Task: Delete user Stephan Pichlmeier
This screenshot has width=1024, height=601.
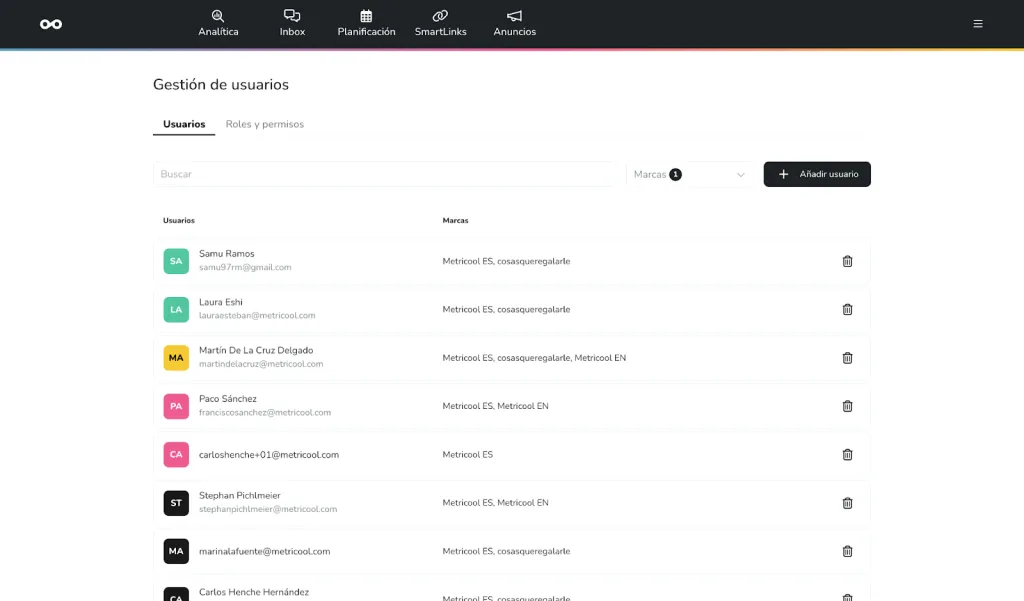Action: [x=847, y=503]
